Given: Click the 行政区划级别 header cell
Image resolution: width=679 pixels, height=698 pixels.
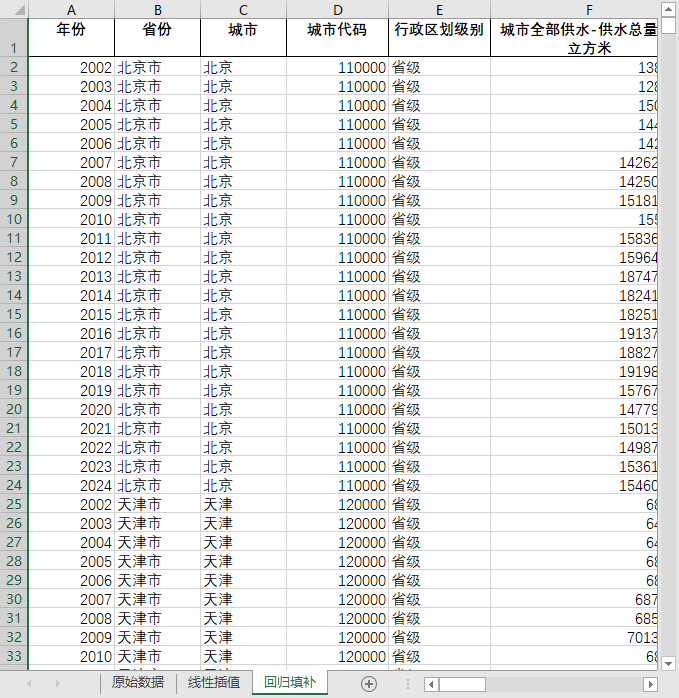Looking at the screenshot, I should coord(439,38).
